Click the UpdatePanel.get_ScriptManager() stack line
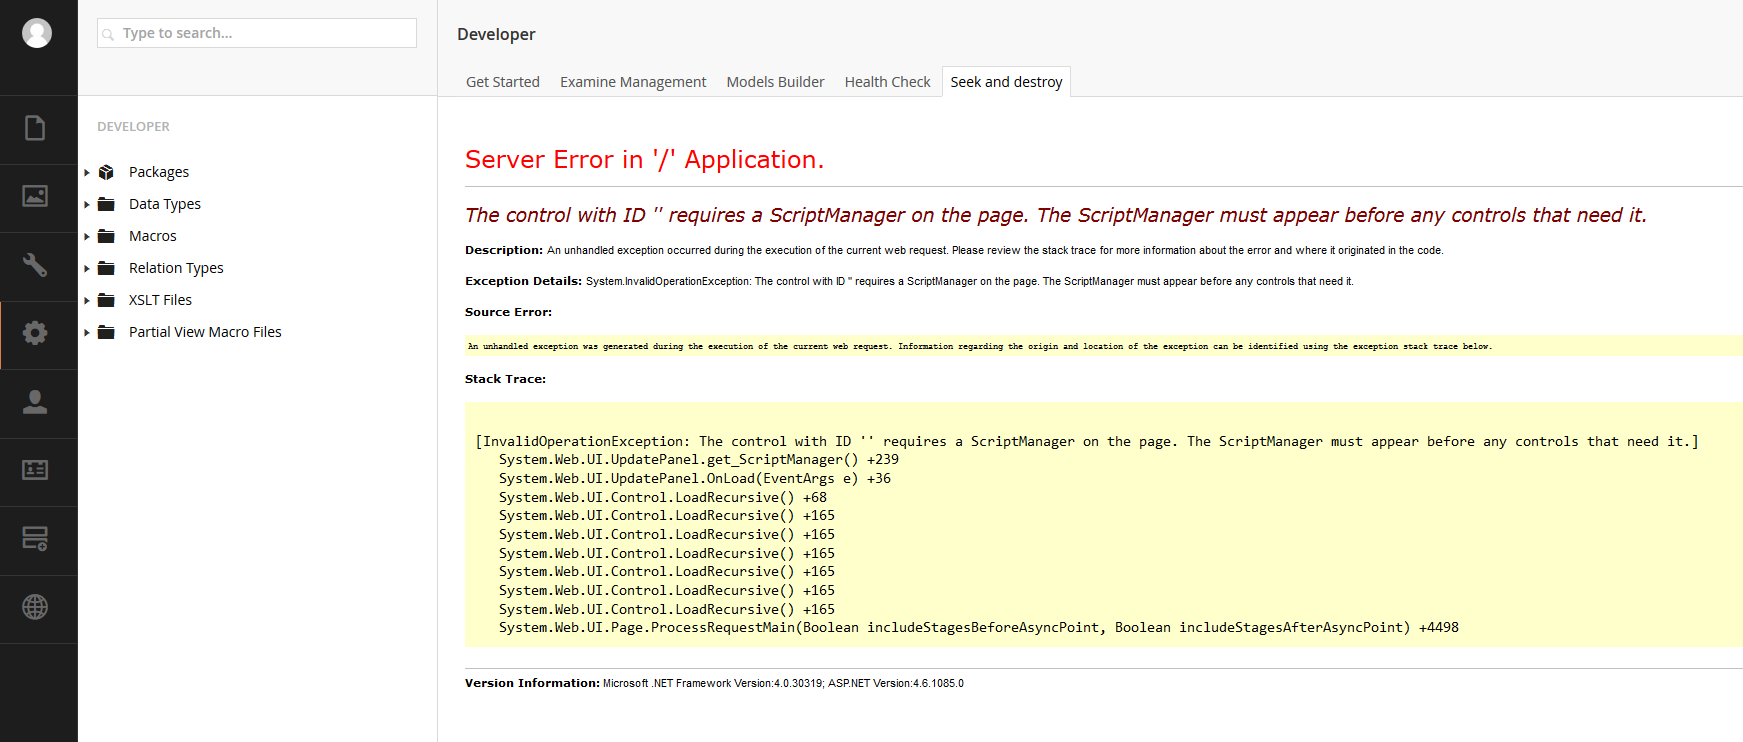The image size is (1743, 742). [699, 460]
